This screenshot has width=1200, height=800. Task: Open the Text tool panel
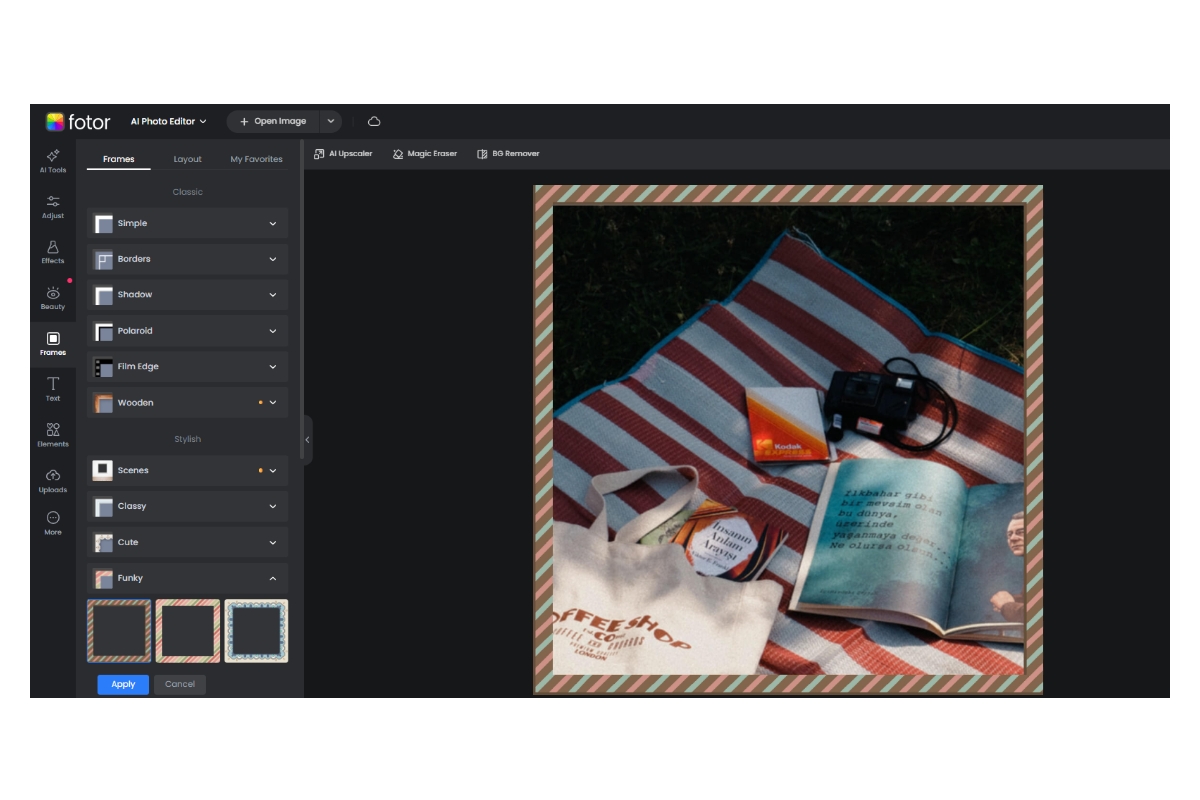click(x=53, y=389)
